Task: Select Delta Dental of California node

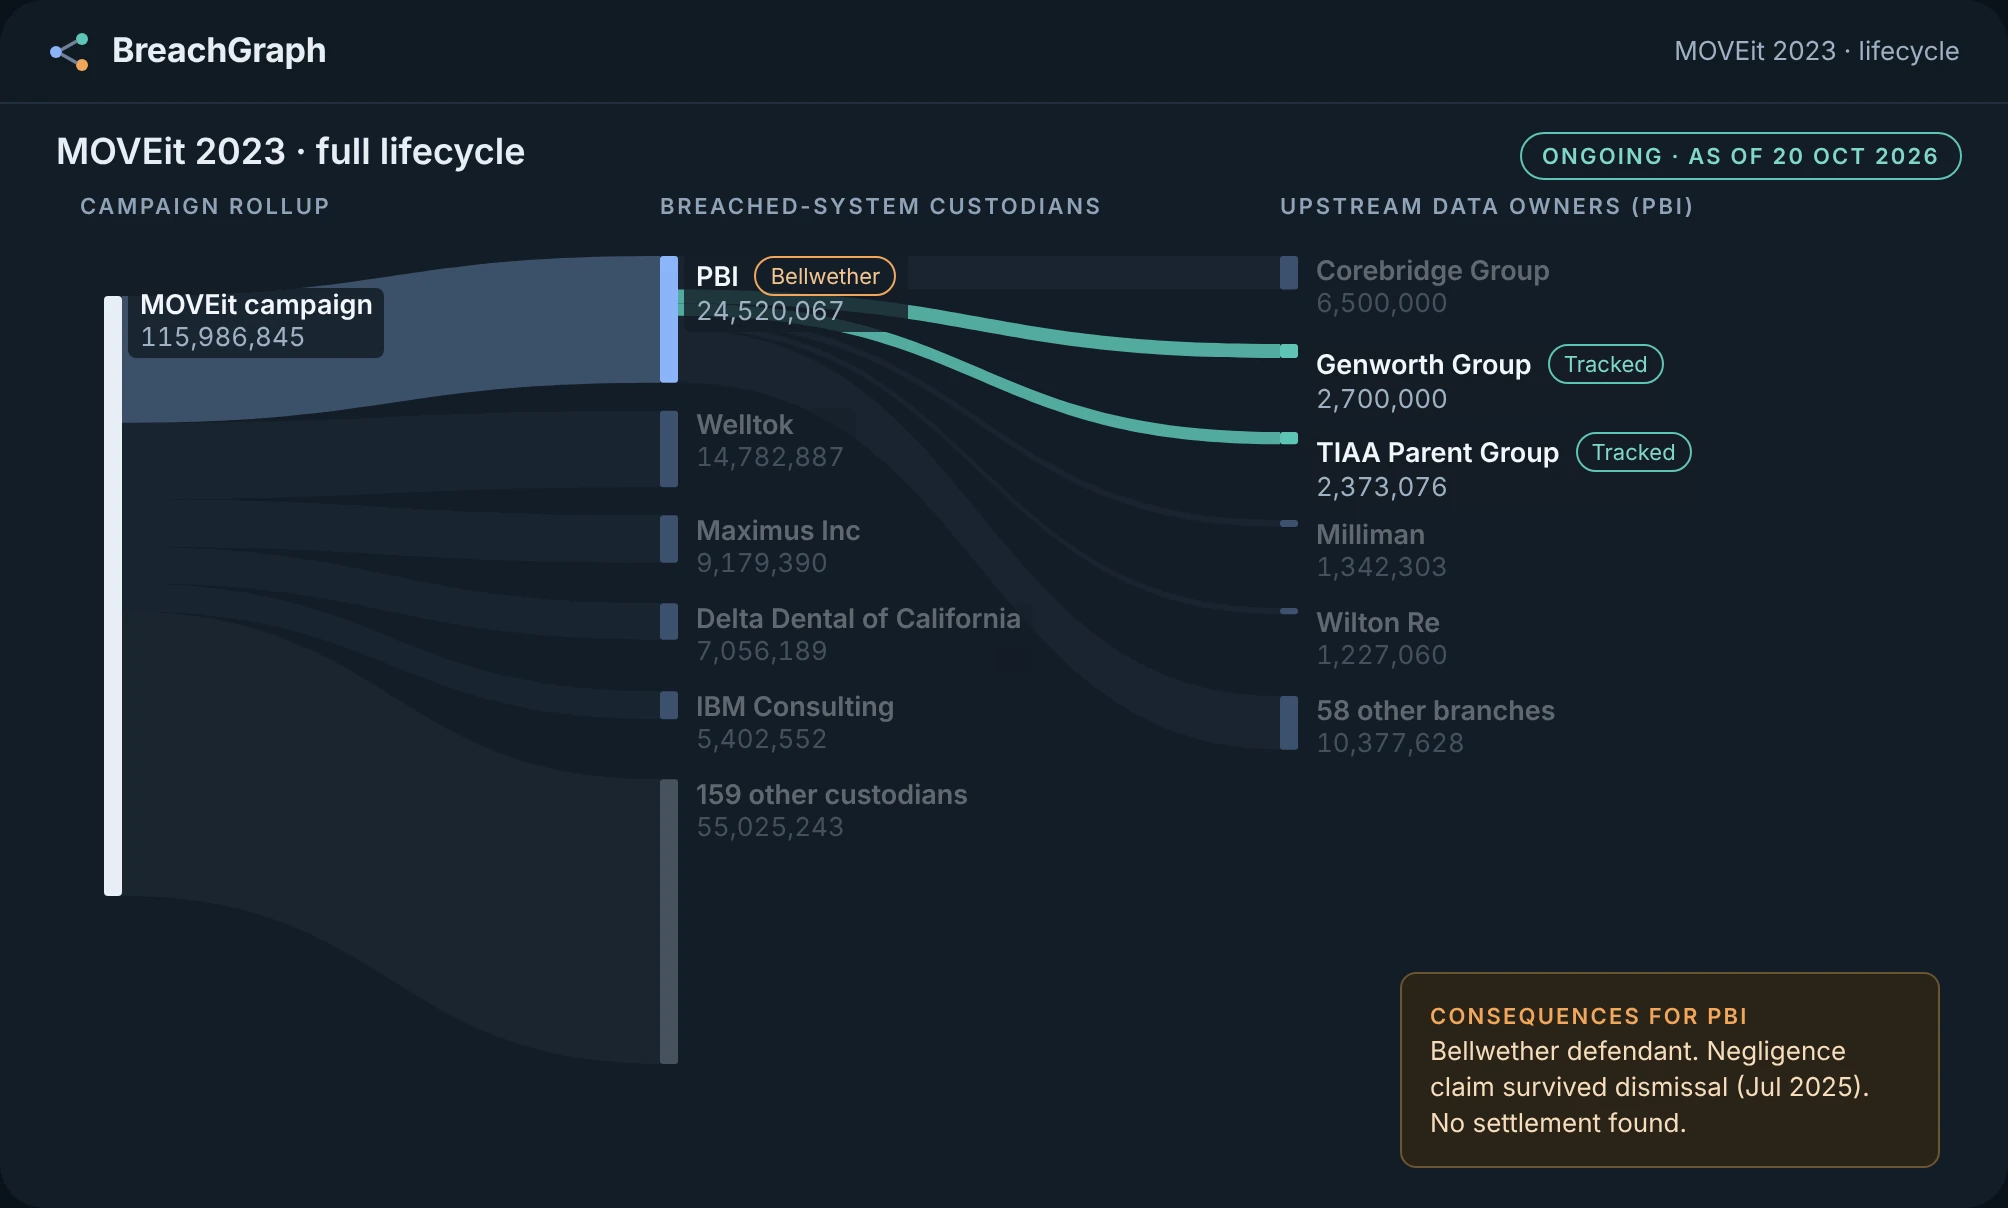Action: (x=669, y=621)
